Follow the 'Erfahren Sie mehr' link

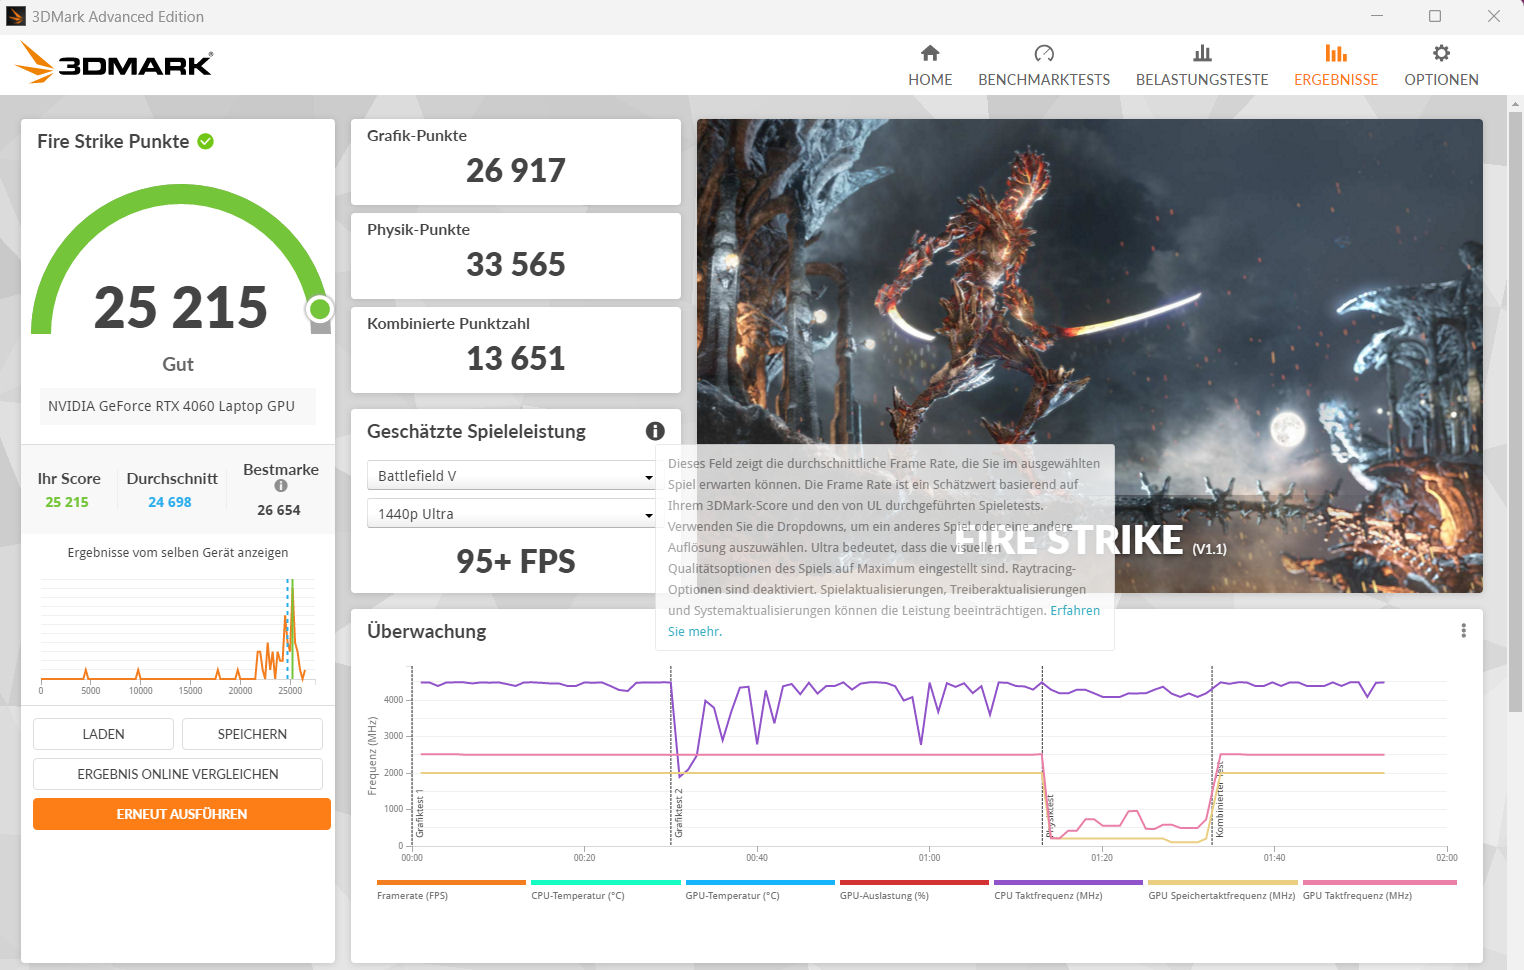point(1075,610)
